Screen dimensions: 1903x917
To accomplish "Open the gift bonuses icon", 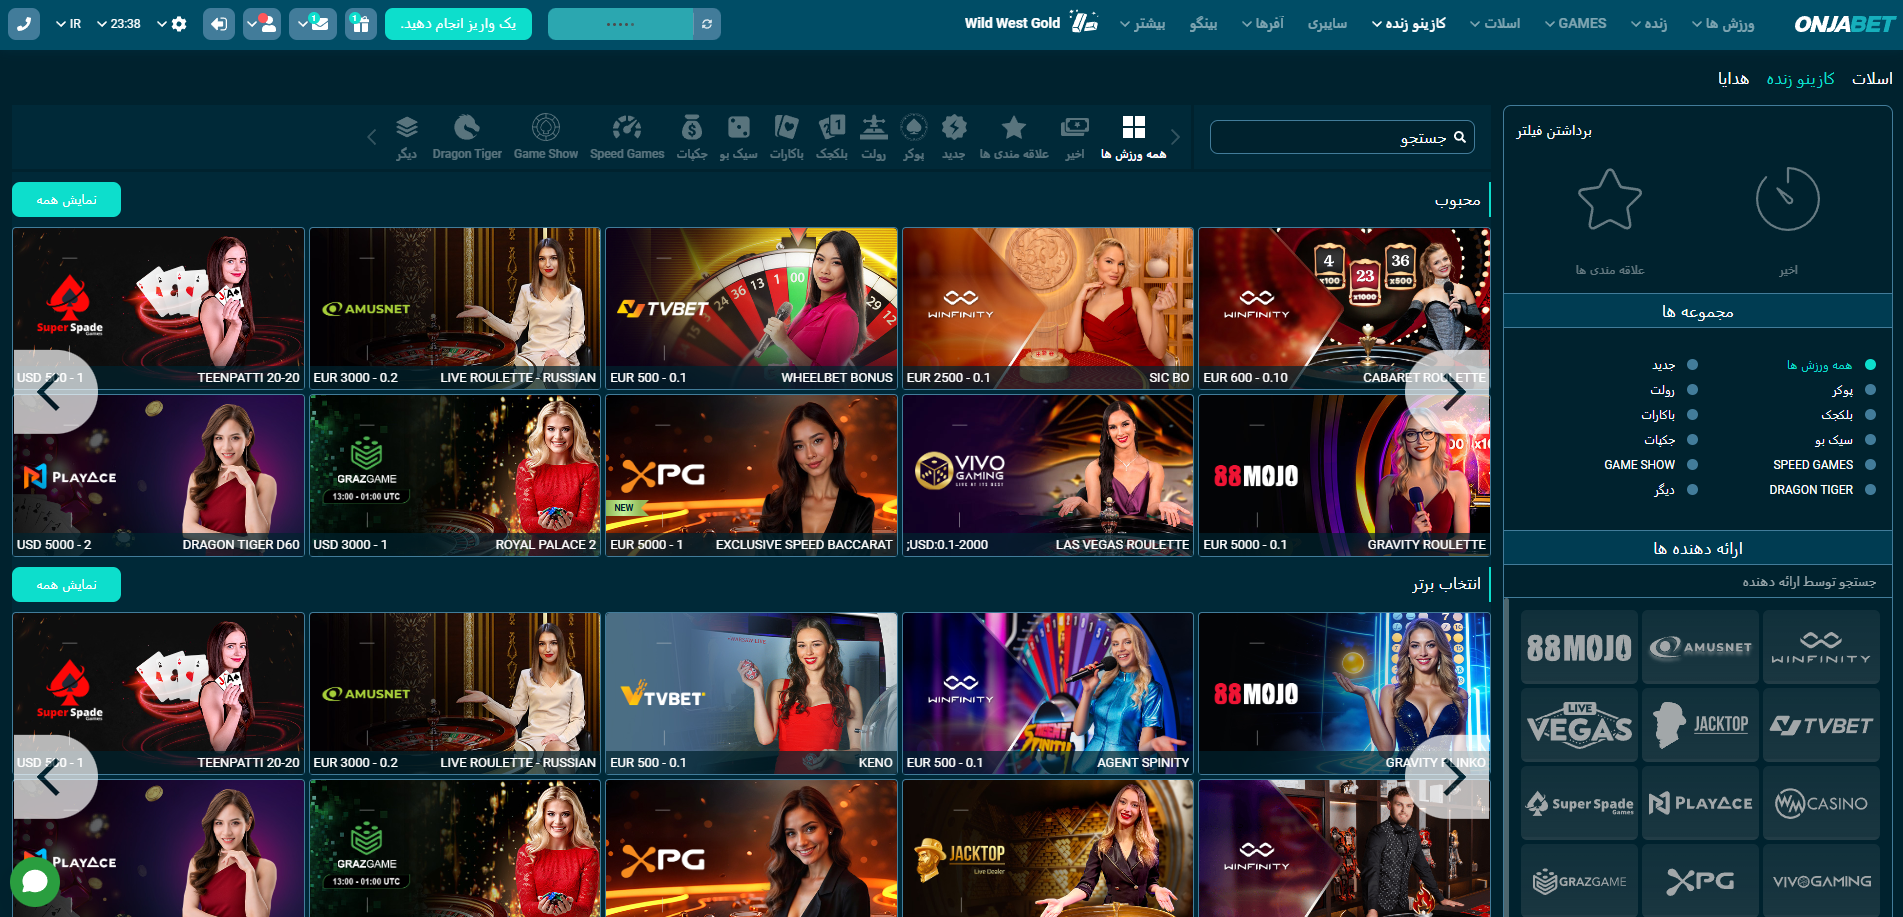I will (x=361, y=24).
